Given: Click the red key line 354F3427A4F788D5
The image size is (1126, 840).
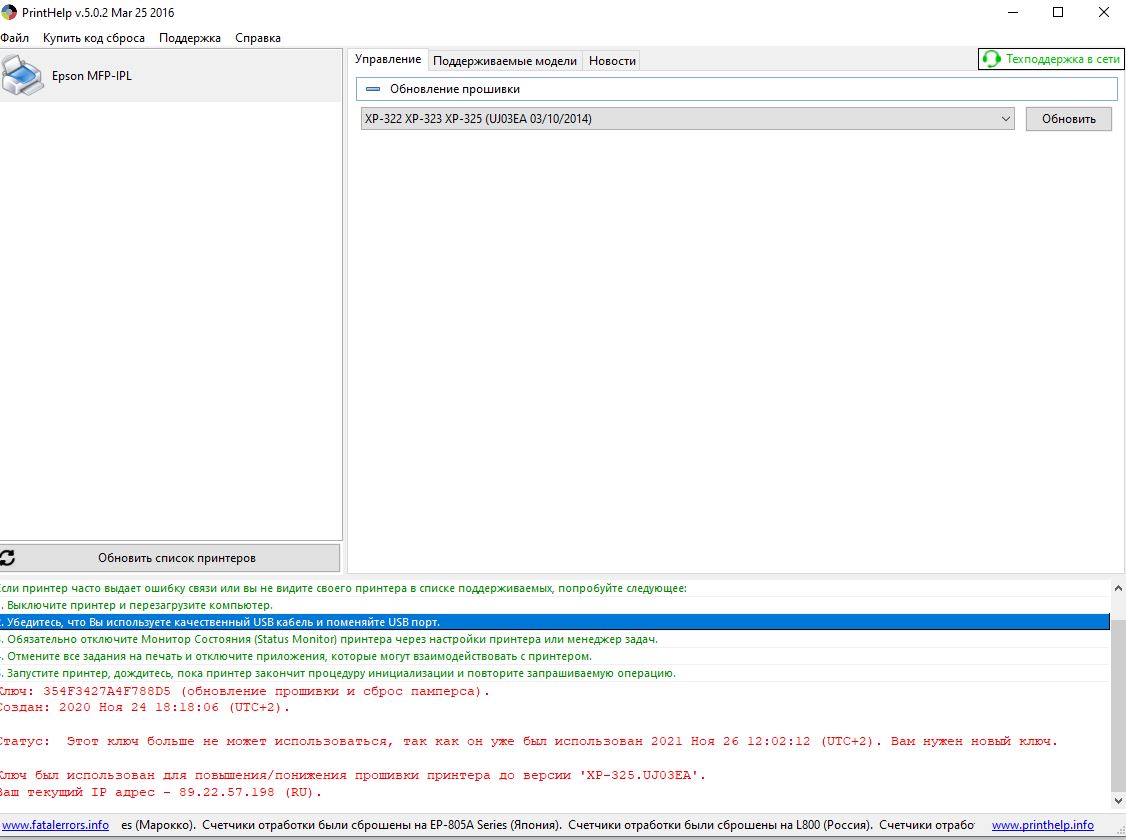Looking at the screenshot, I should point(244,691).
